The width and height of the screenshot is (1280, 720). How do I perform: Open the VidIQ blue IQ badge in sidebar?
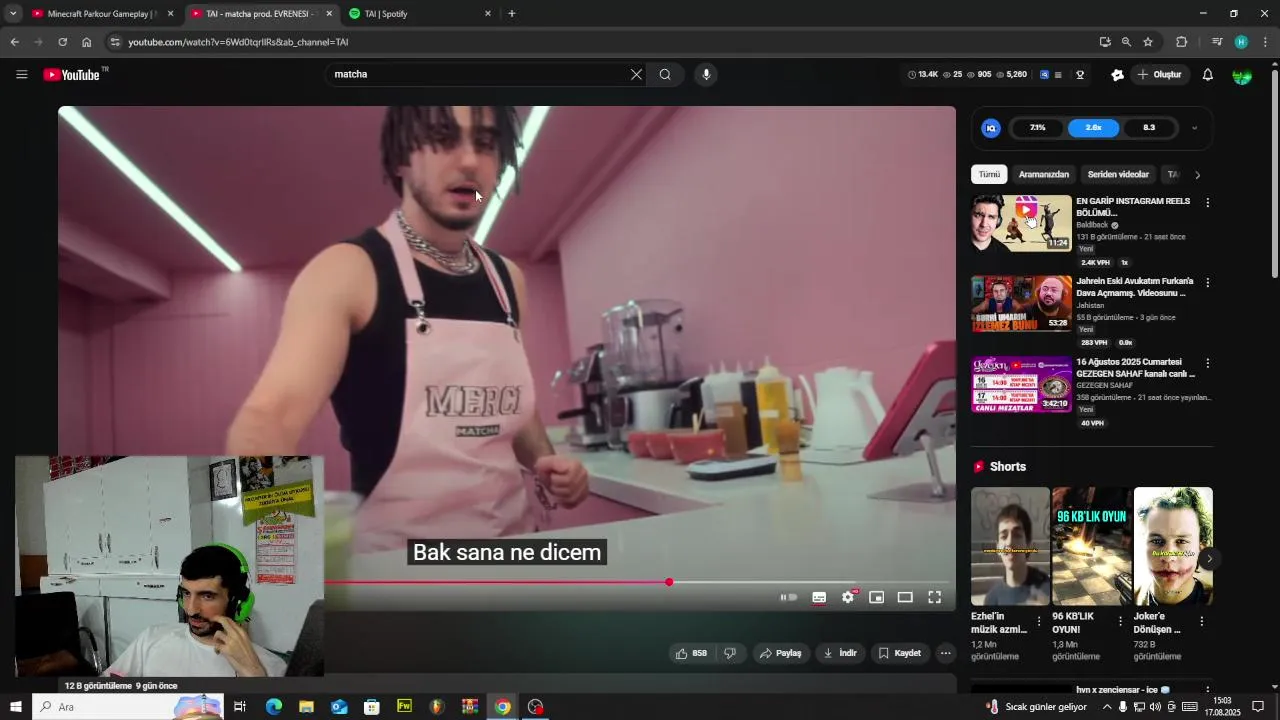(x=991, y=128)
